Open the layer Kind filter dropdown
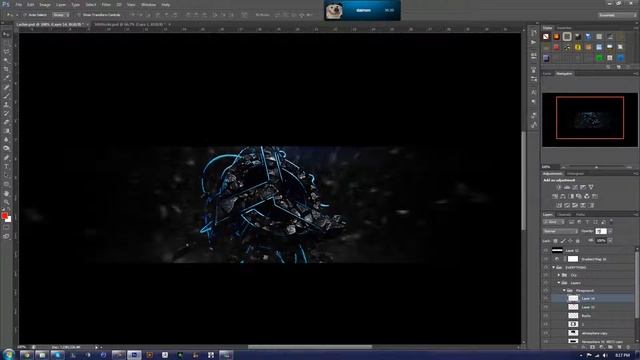The width and height of the screenshot is (640, 360). tap(553, 222)
